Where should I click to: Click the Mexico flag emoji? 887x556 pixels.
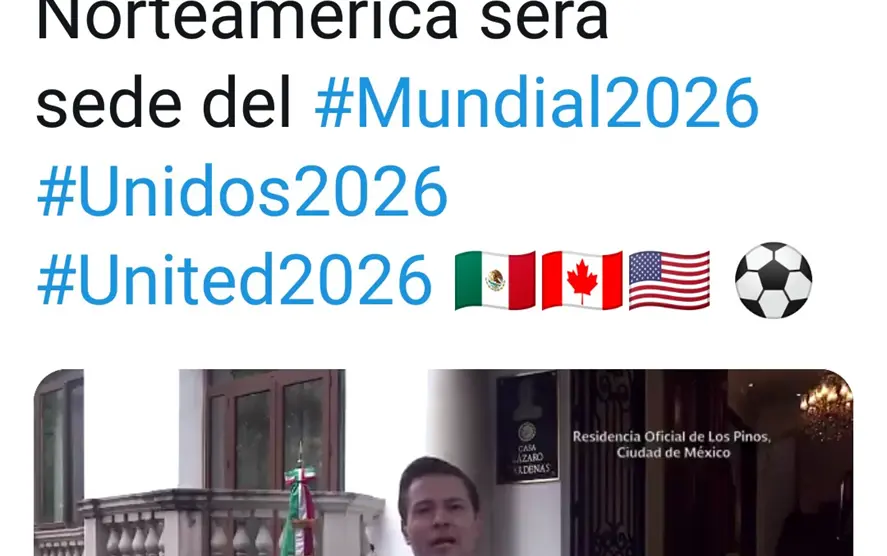(x=495, y=280)
